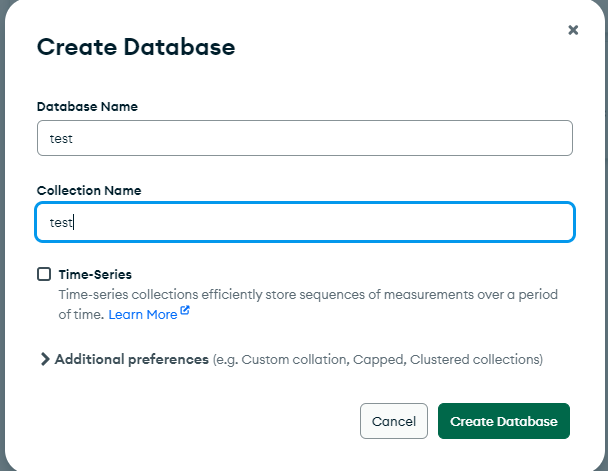Click the Additional preferences label text
608x471 pixels.
point(132,359)
